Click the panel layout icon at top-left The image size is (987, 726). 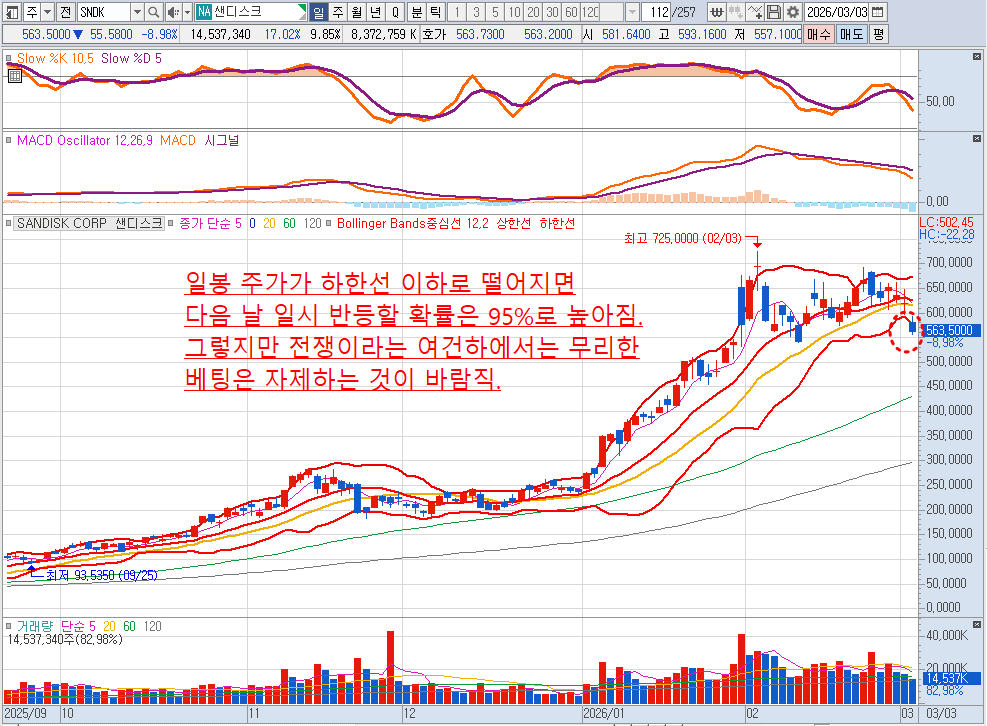(x=10, y=12)
